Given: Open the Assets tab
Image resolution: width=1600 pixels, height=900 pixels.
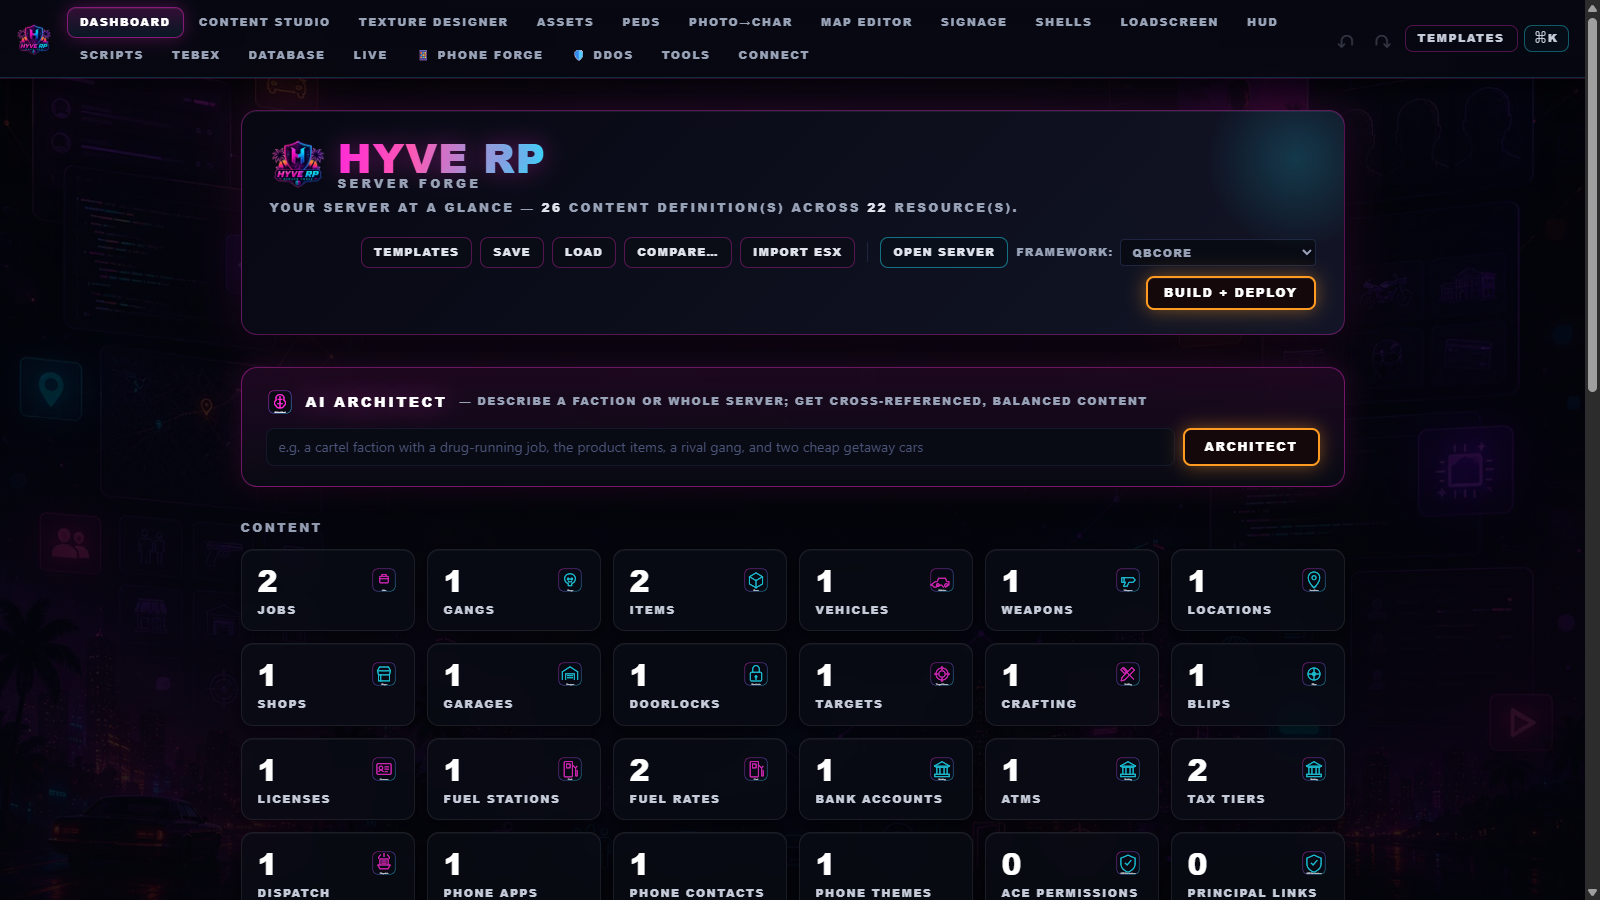Looking at the screenshot, I should point(565,22).
